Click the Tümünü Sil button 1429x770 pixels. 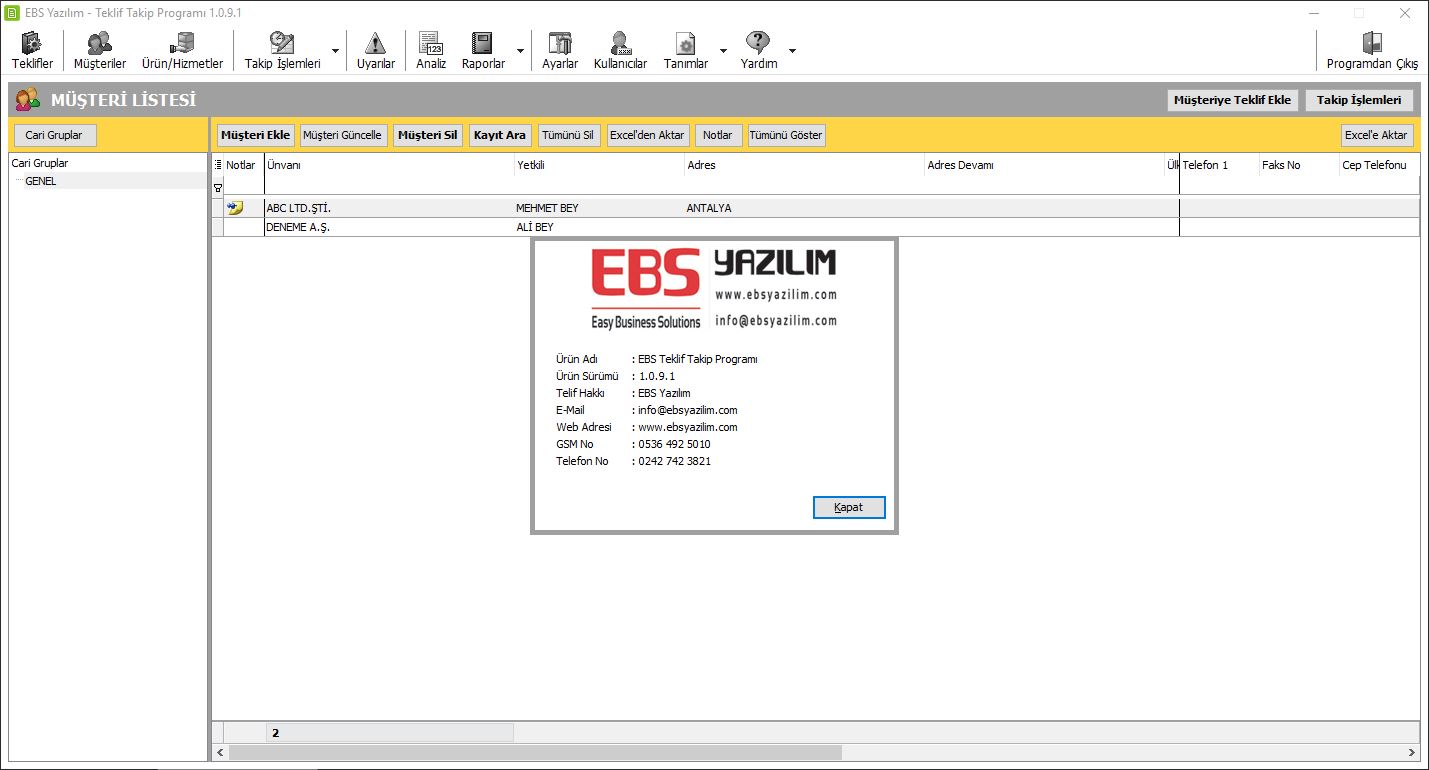tap(568, 135)
